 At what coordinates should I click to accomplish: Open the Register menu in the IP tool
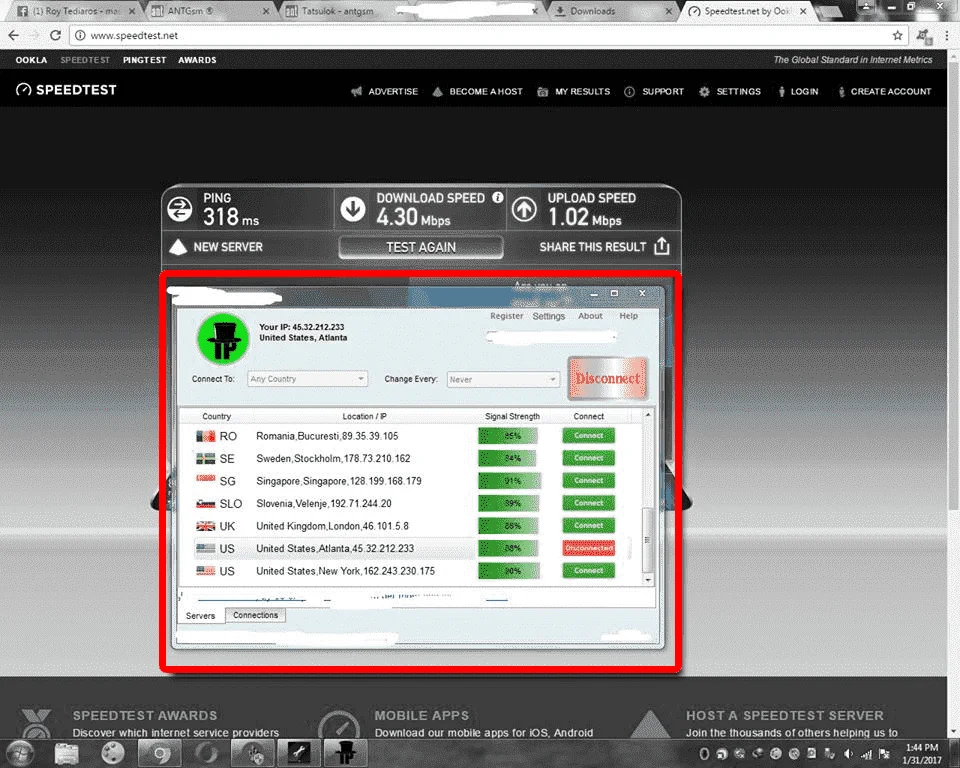[506, 316]
